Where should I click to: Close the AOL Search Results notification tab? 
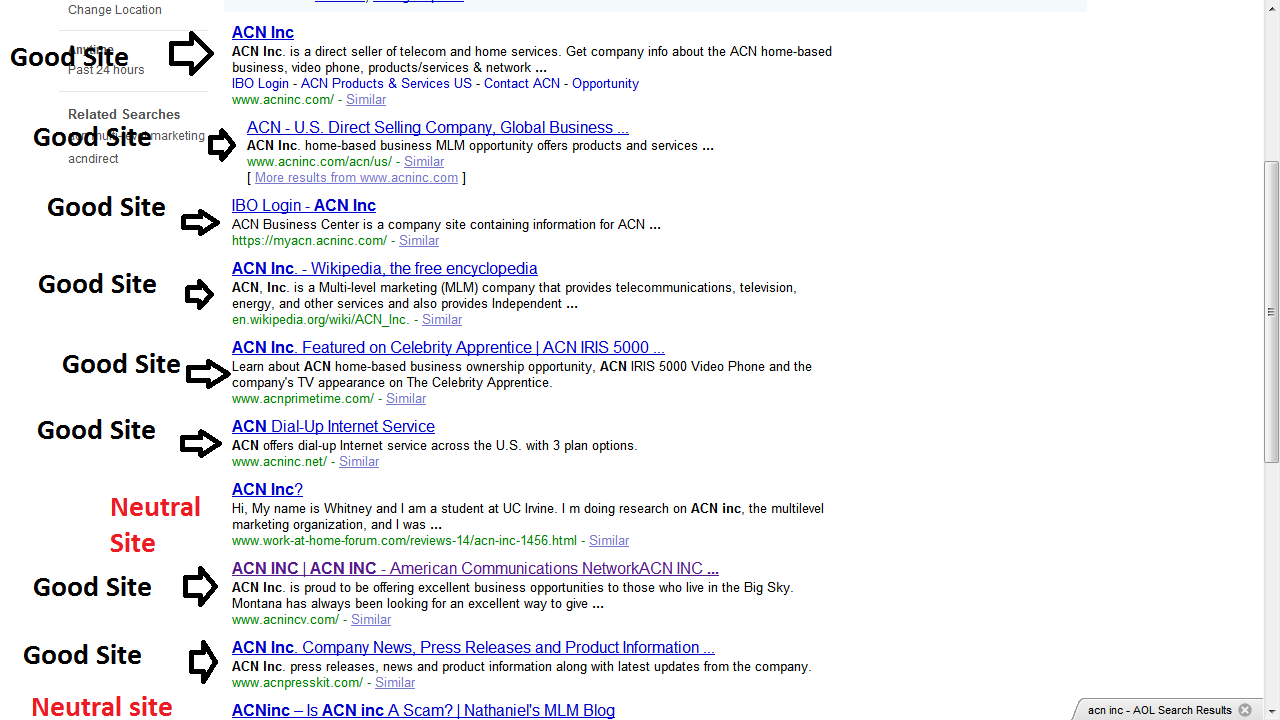(1245, 710)
